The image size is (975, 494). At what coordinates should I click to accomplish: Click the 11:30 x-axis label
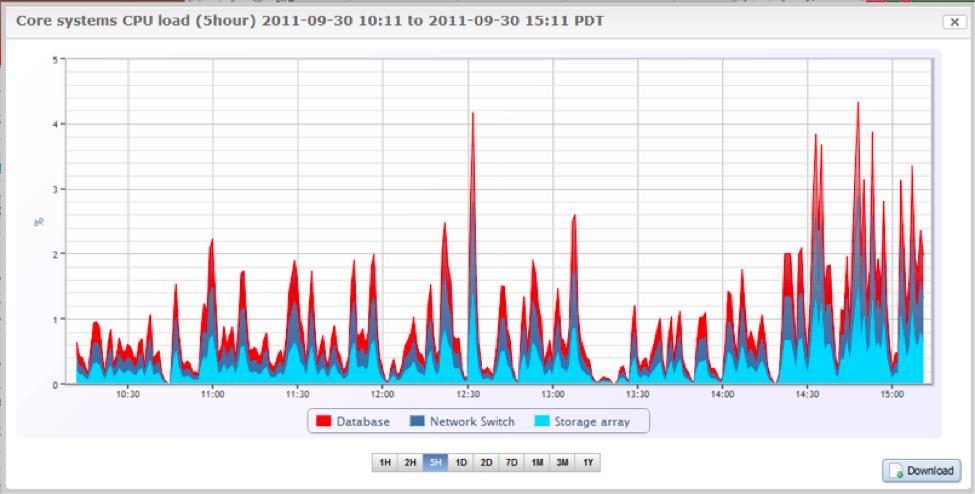(x=297, y=394)
